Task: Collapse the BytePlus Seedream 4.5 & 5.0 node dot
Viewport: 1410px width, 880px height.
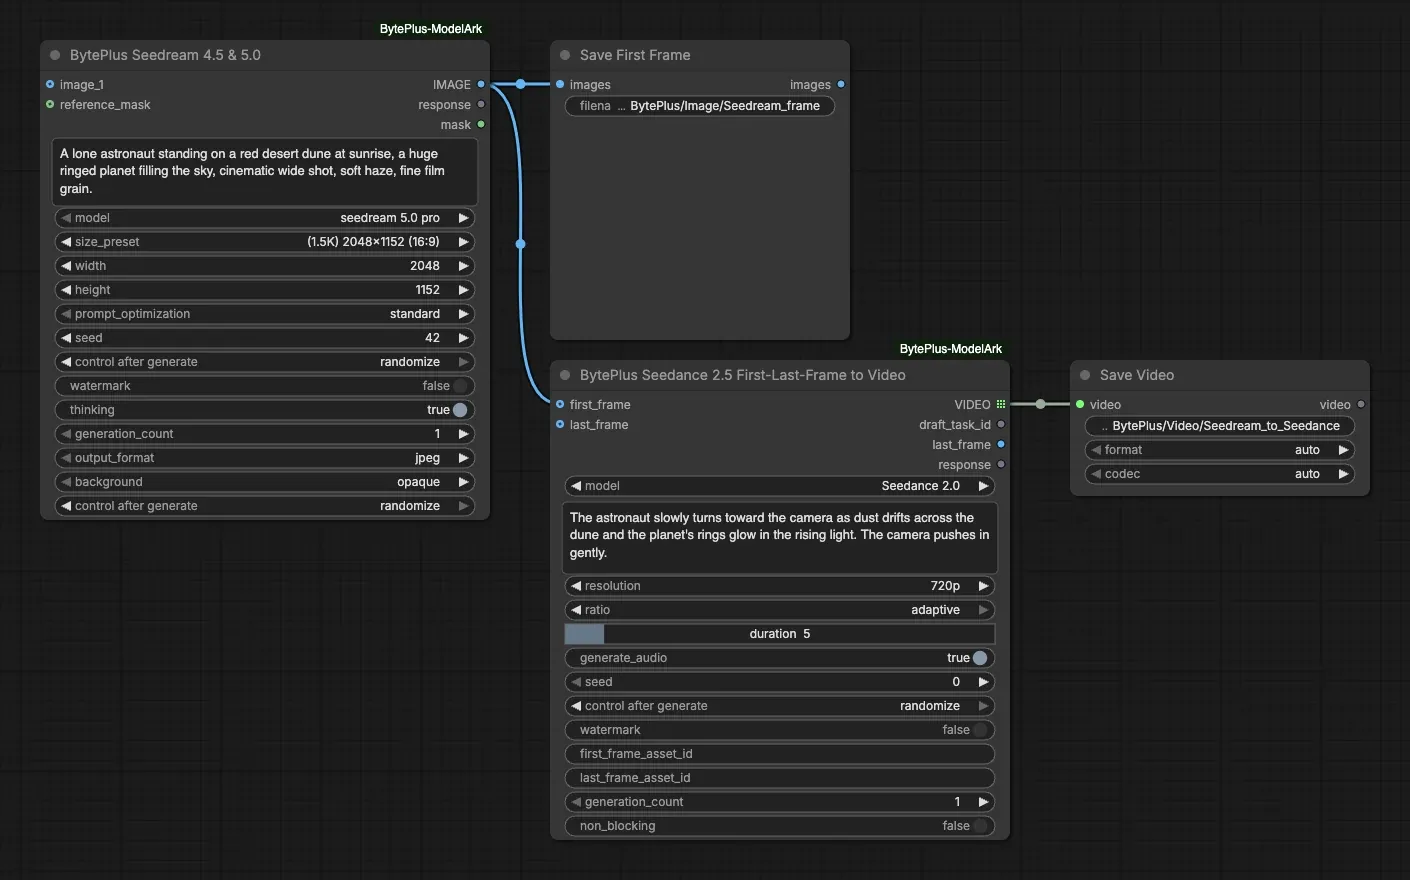Action: [55, 55]
